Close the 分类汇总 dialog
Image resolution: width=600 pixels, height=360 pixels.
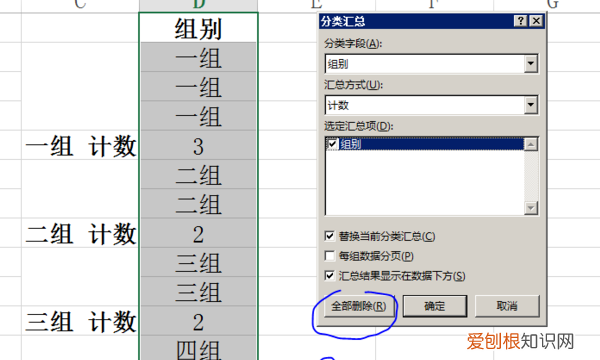pos(536,21)
